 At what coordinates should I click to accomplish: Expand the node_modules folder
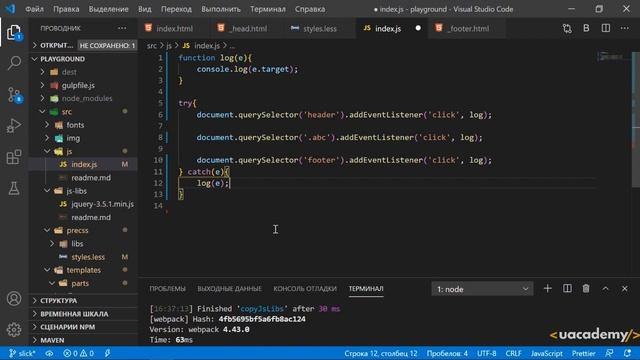click(x=87, y=98)
